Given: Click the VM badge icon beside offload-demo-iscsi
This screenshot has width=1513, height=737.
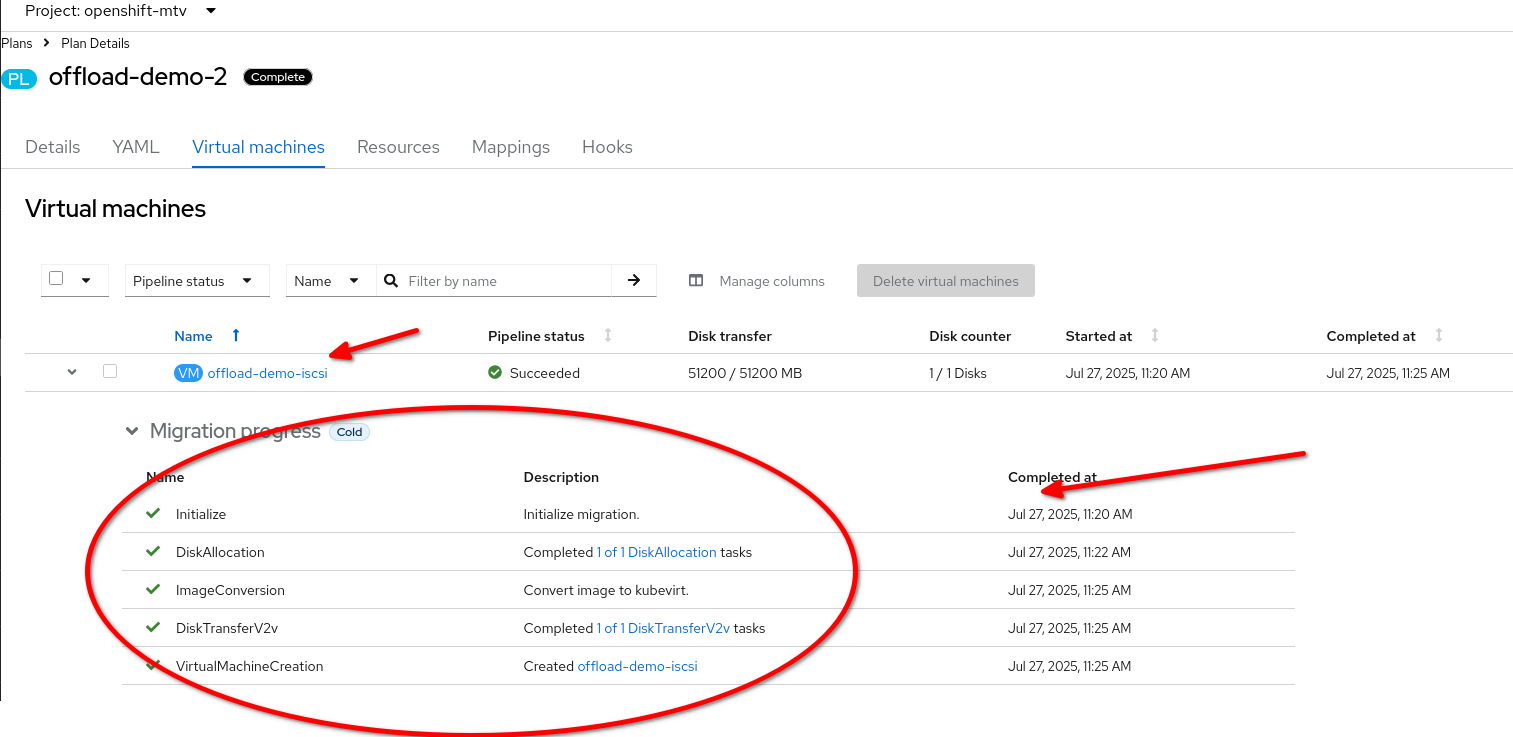Looking at the screenshot, I should coord(188,373).
